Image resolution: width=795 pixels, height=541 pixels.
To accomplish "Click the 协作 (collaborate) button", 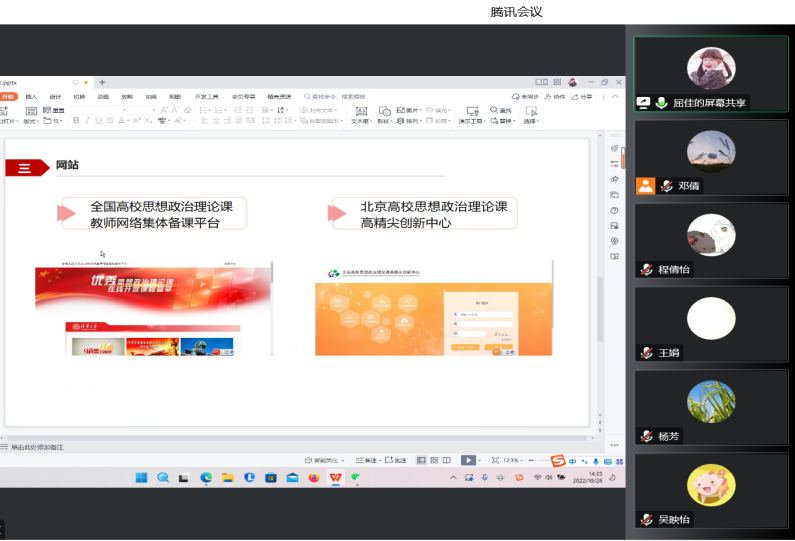I will click(x=555, y=96).
